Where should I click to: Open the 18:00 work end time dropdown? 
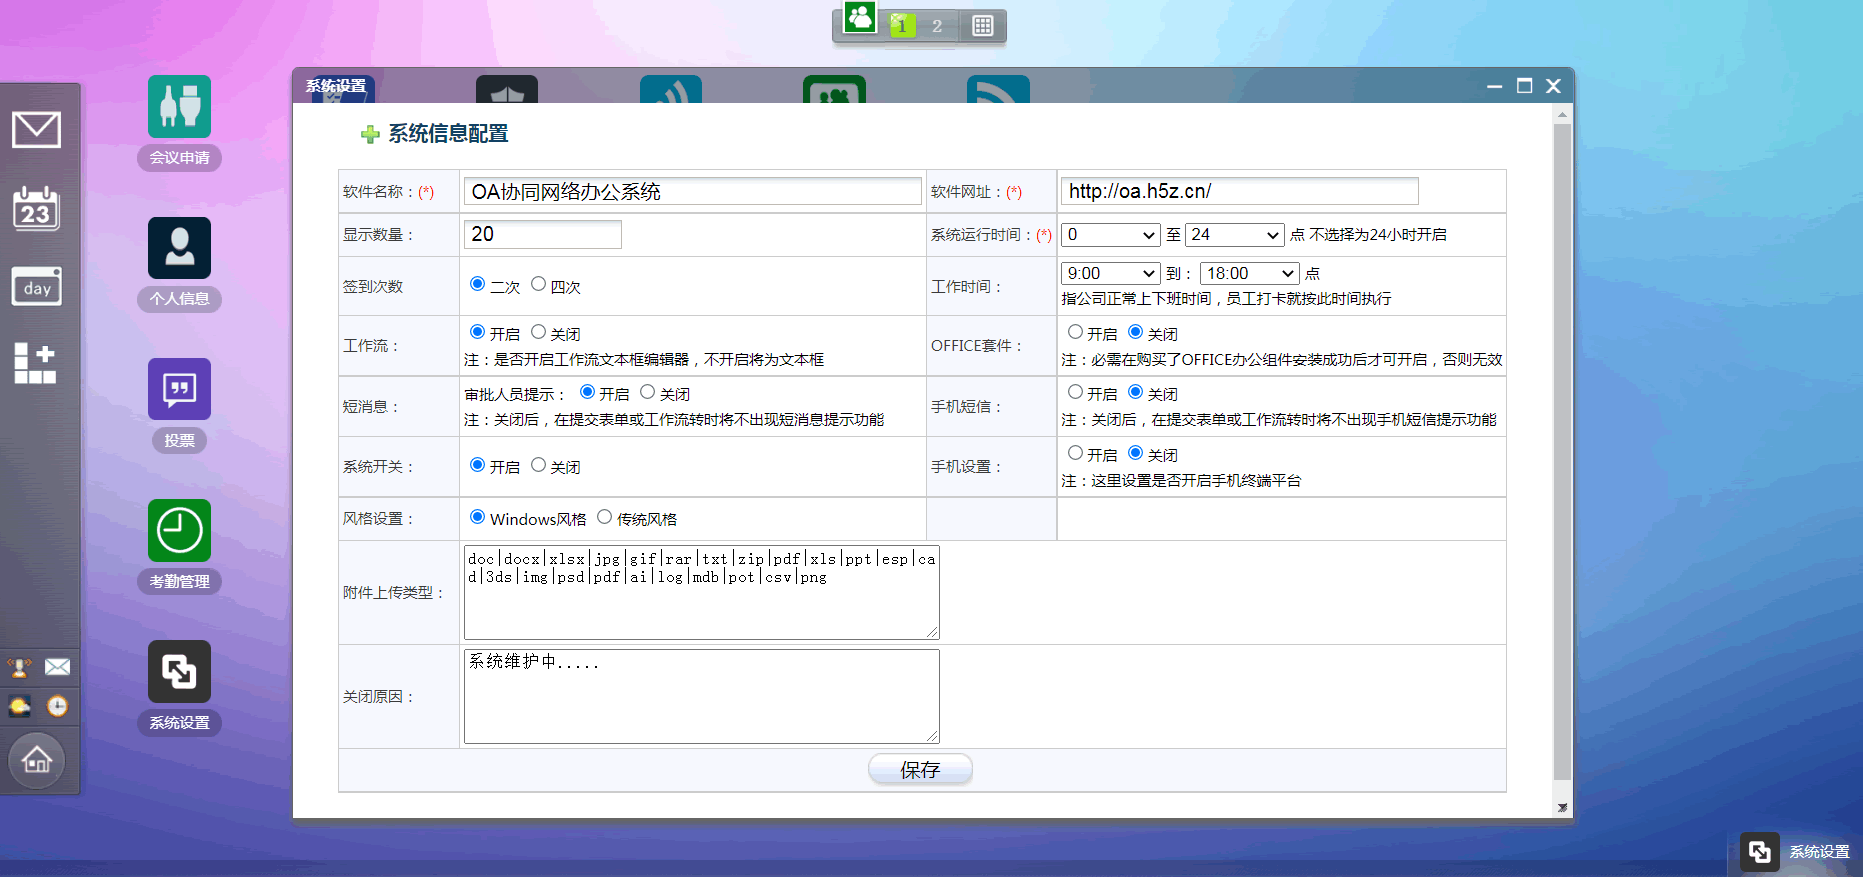1249,274
